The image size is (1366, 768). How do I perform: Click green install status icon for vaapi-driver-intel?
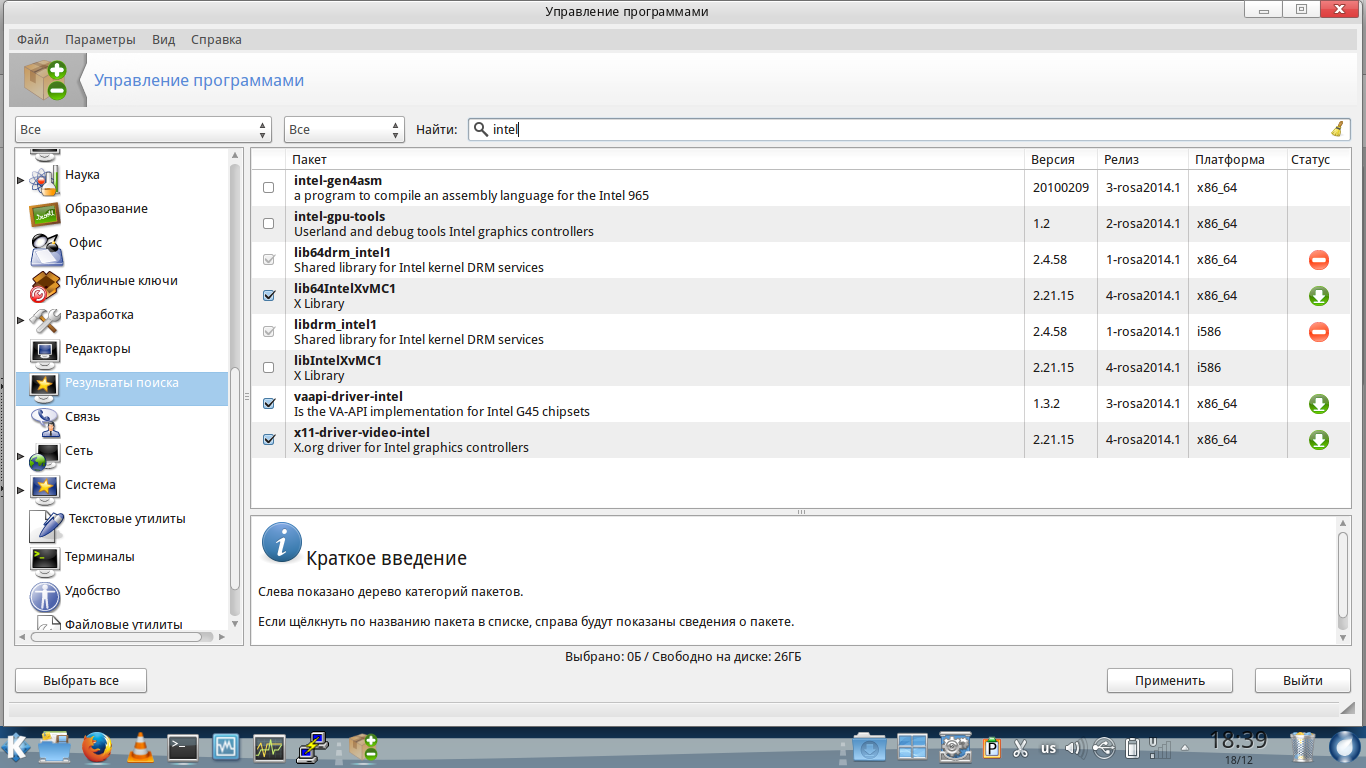click(x=1318, y=404)
